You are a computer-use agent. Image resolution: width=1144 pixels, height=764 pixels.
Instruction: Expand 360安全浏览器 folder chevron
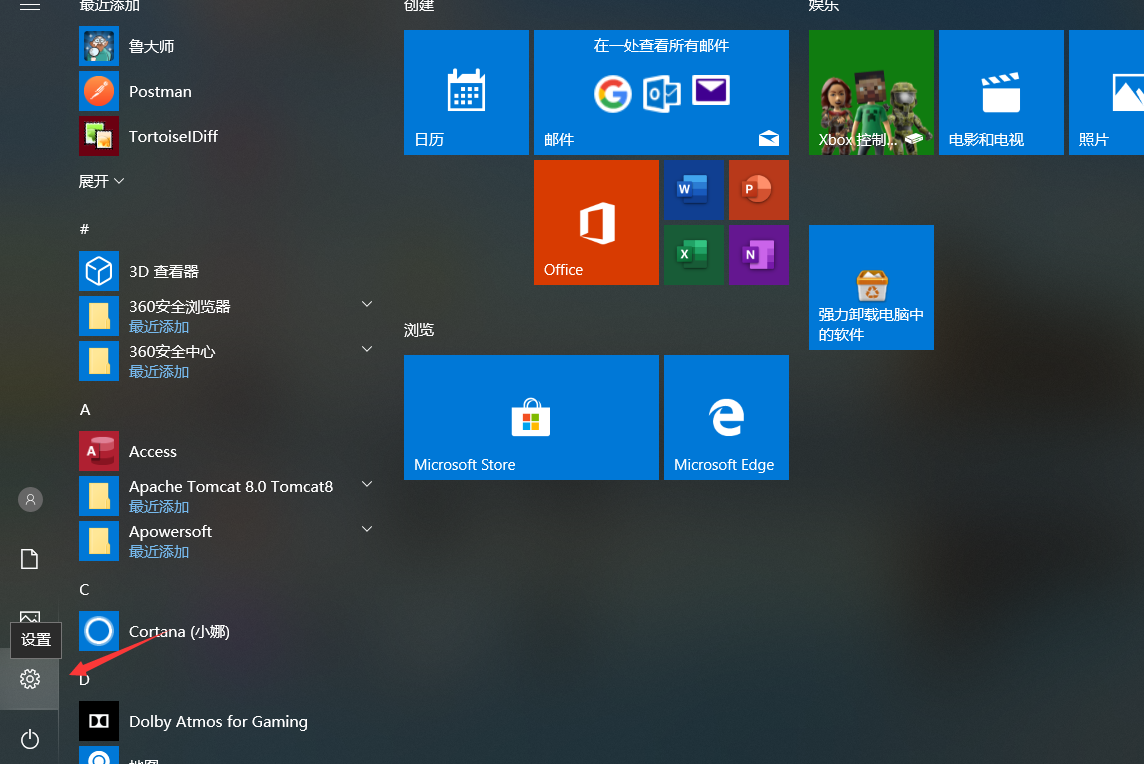367,304
